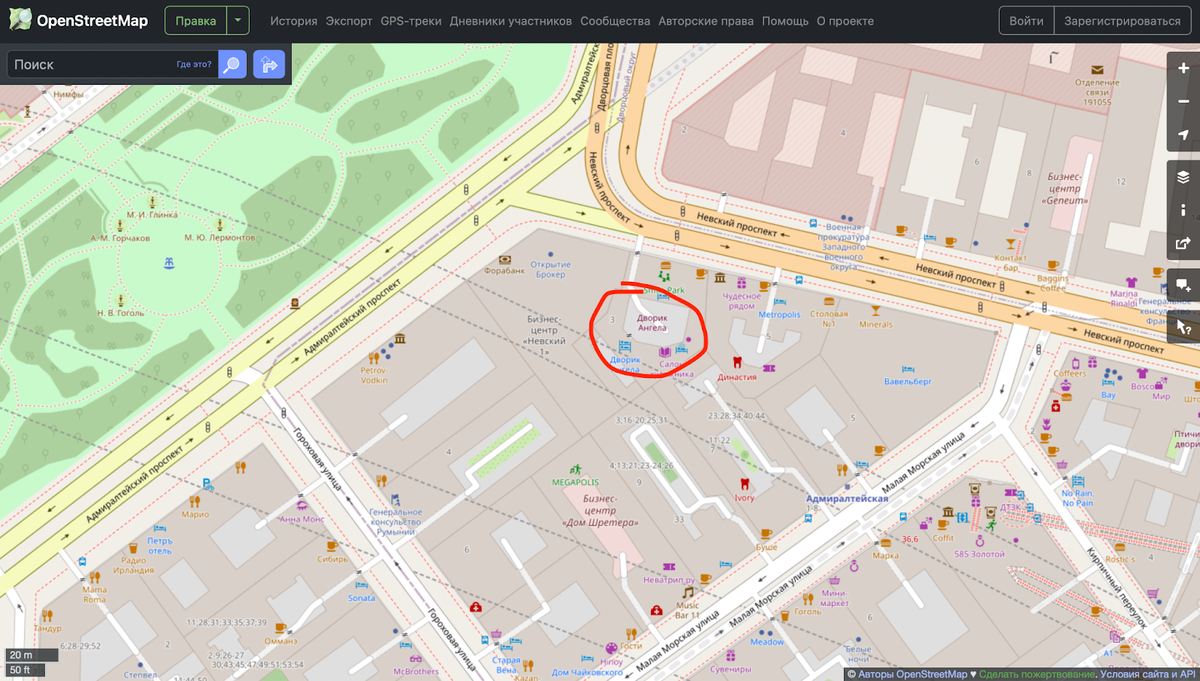The height and width of the screenshot is (681, 1200).
Task: Click the 'Где это?' link
Action: 194,65
